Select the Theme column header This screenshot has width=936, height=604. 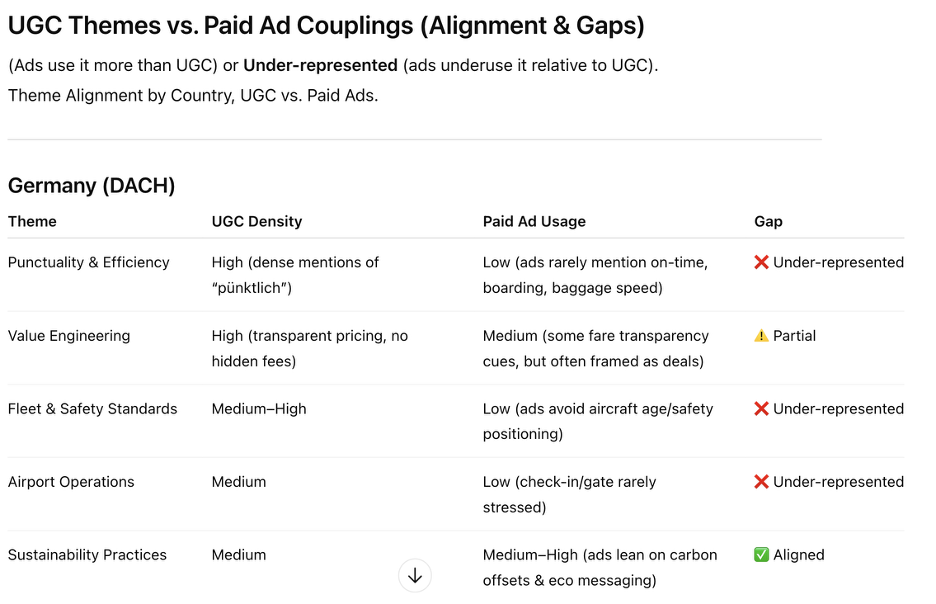coord(32,221)
